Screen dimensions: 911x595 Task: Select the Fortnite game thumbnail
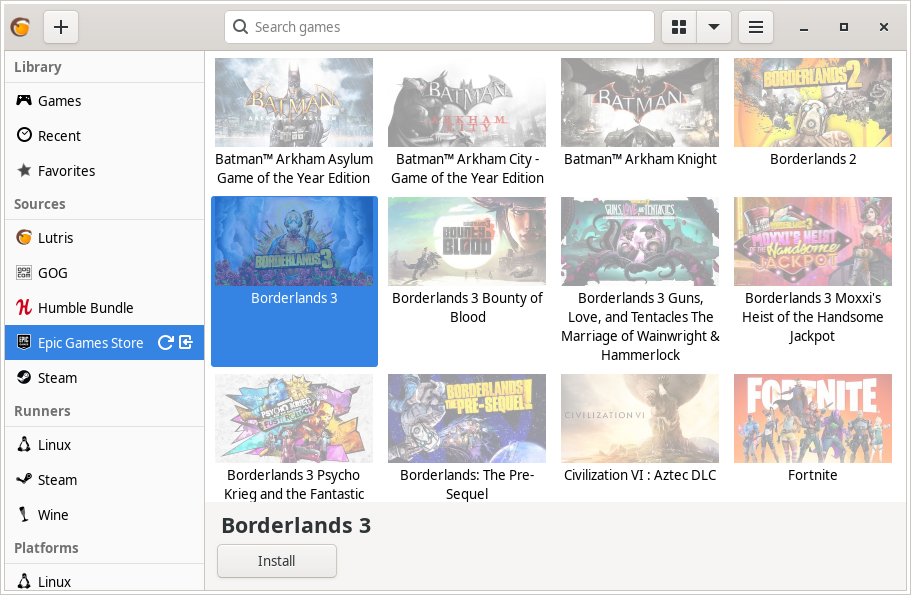[x=812, y=418]
